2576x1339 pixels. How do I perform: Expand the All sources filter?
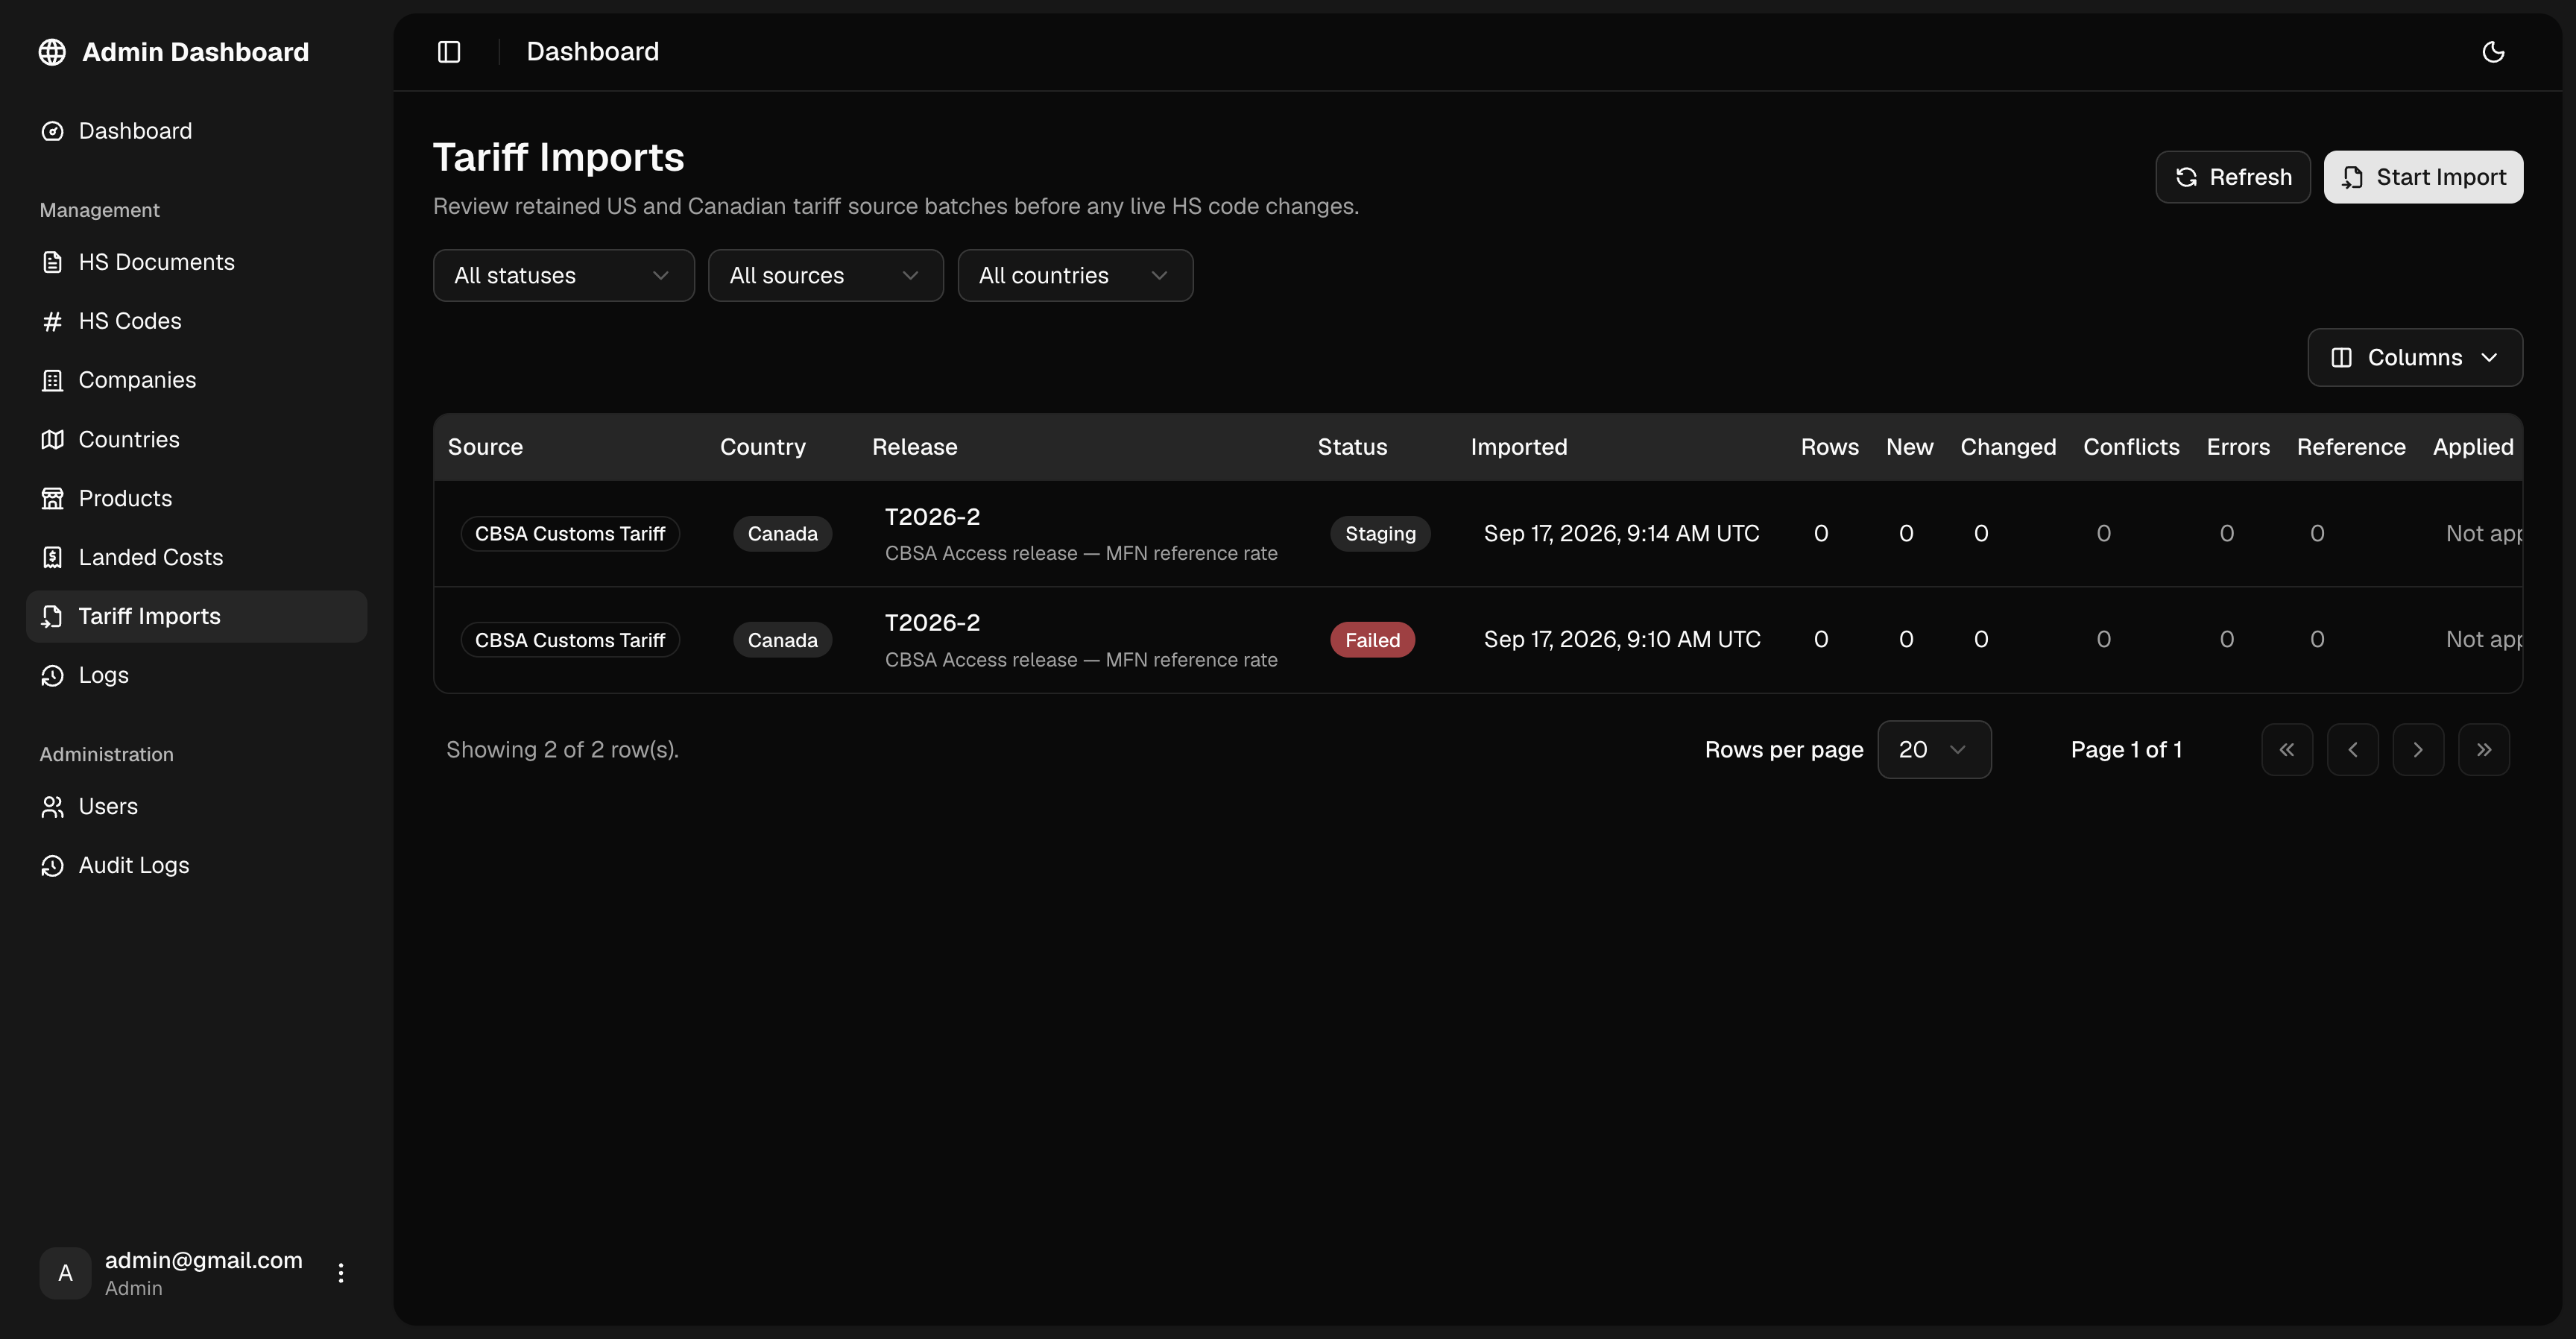click(826, 275)
